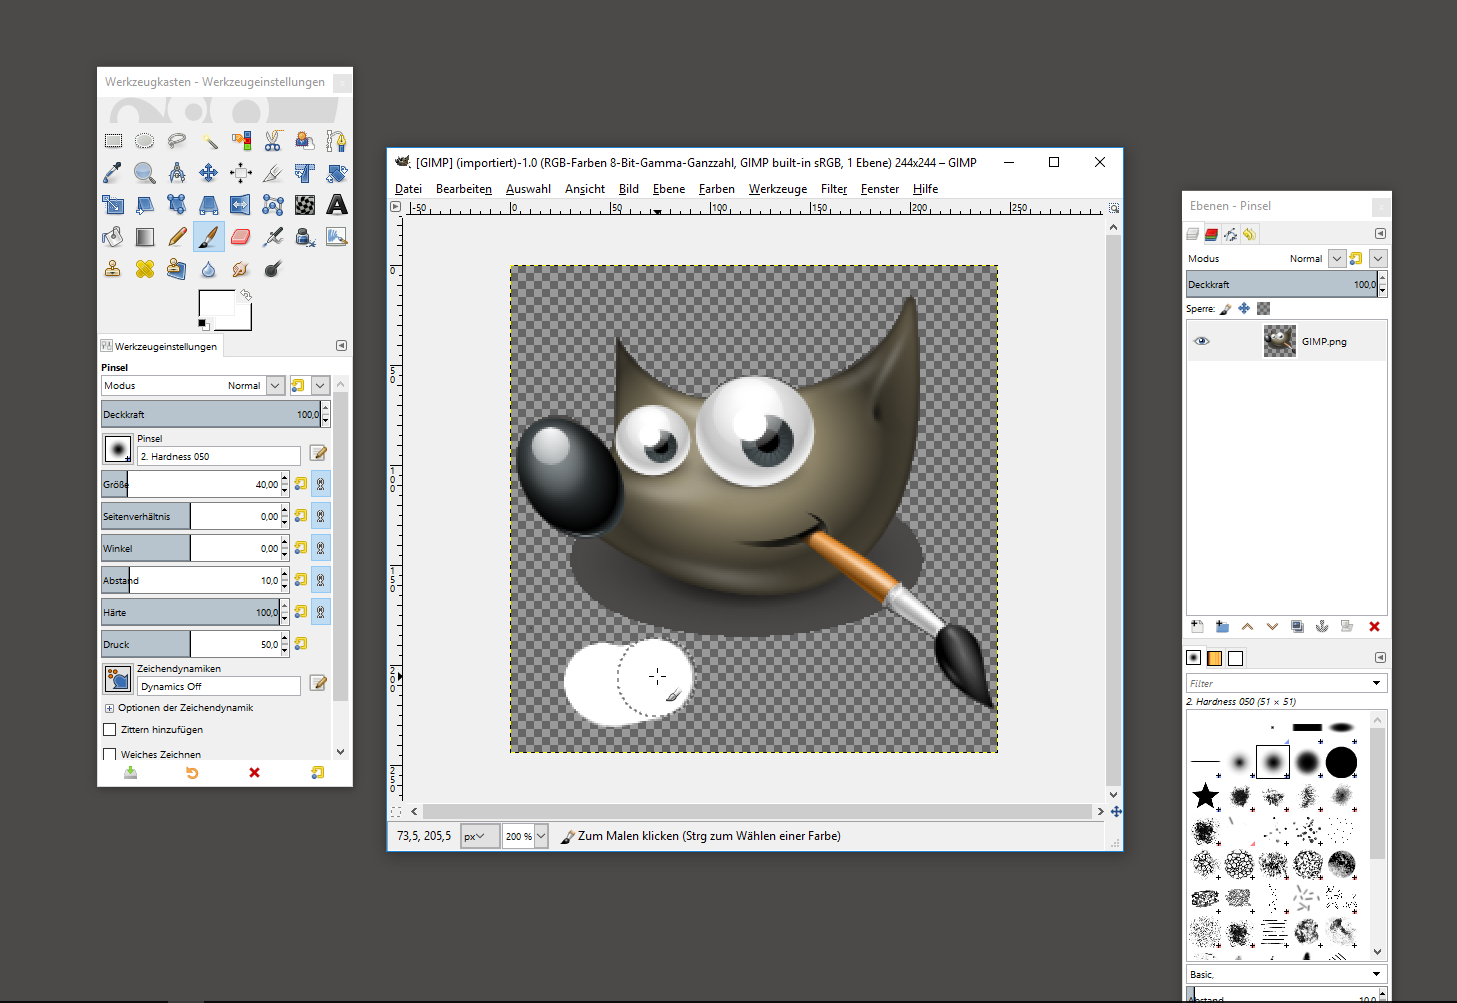Image resolution: width=1457 pixels, height=1003 pixels.
Task: Open the Ebenen dock tab configuration menu
Action: (1380, 234)
